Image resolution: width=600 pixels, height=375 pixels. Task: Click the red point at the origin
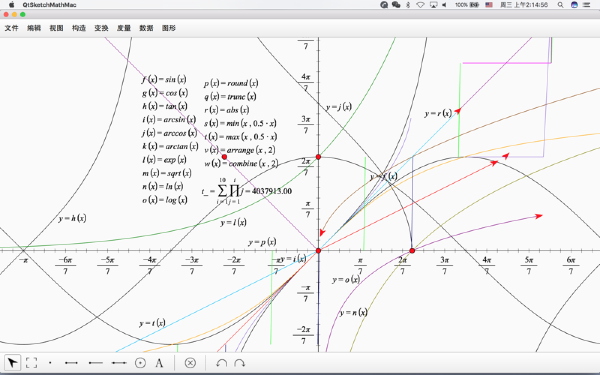tap(318, 251)
